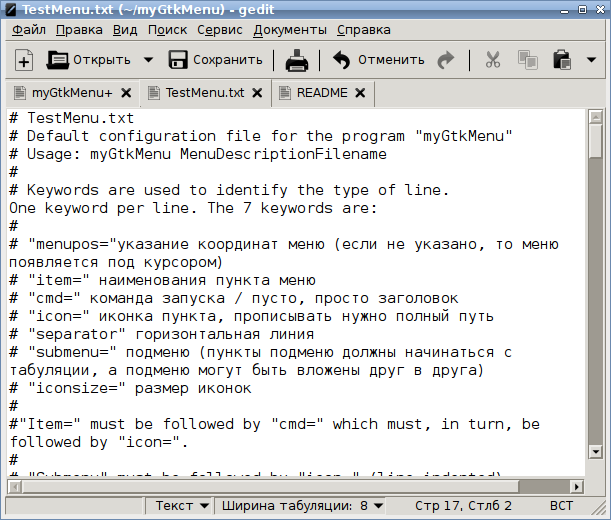The height and width of the screenshot is (520, 611).
Task: Click the line starting with #"Item=" must be
Action: coord(275,424)
